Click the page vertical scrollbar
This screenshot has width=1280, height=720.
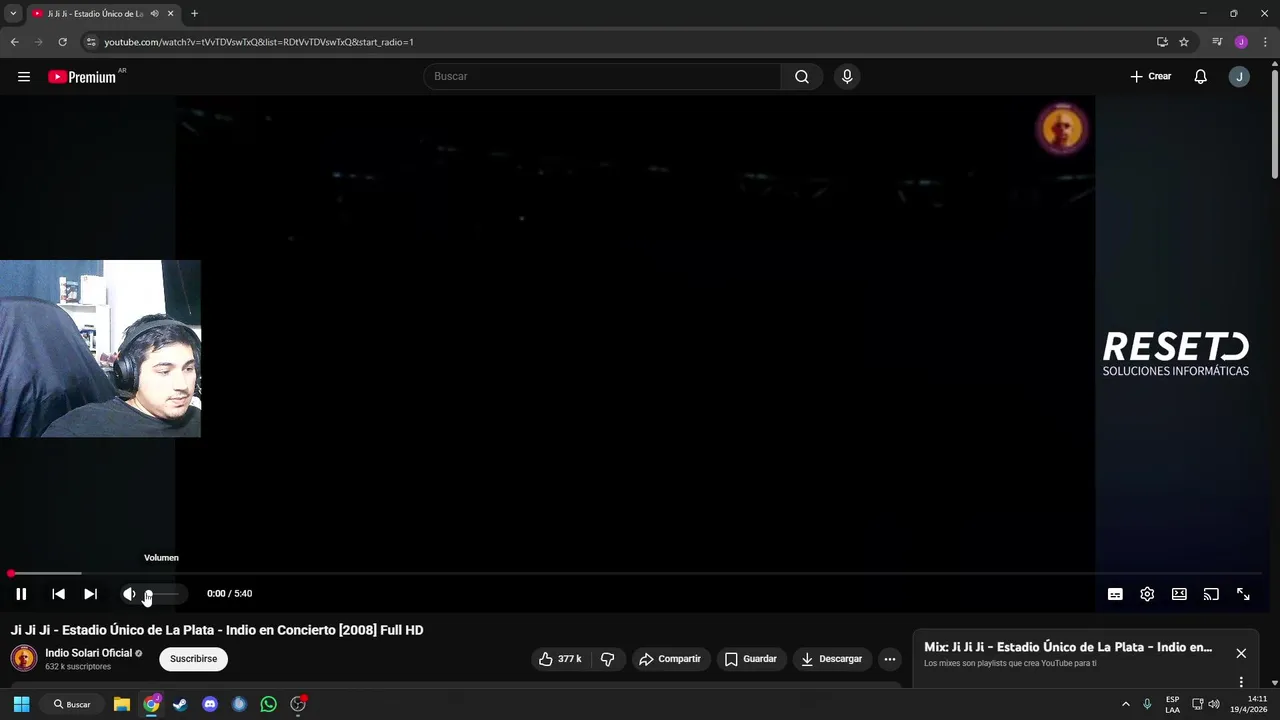click(1275, 125)
